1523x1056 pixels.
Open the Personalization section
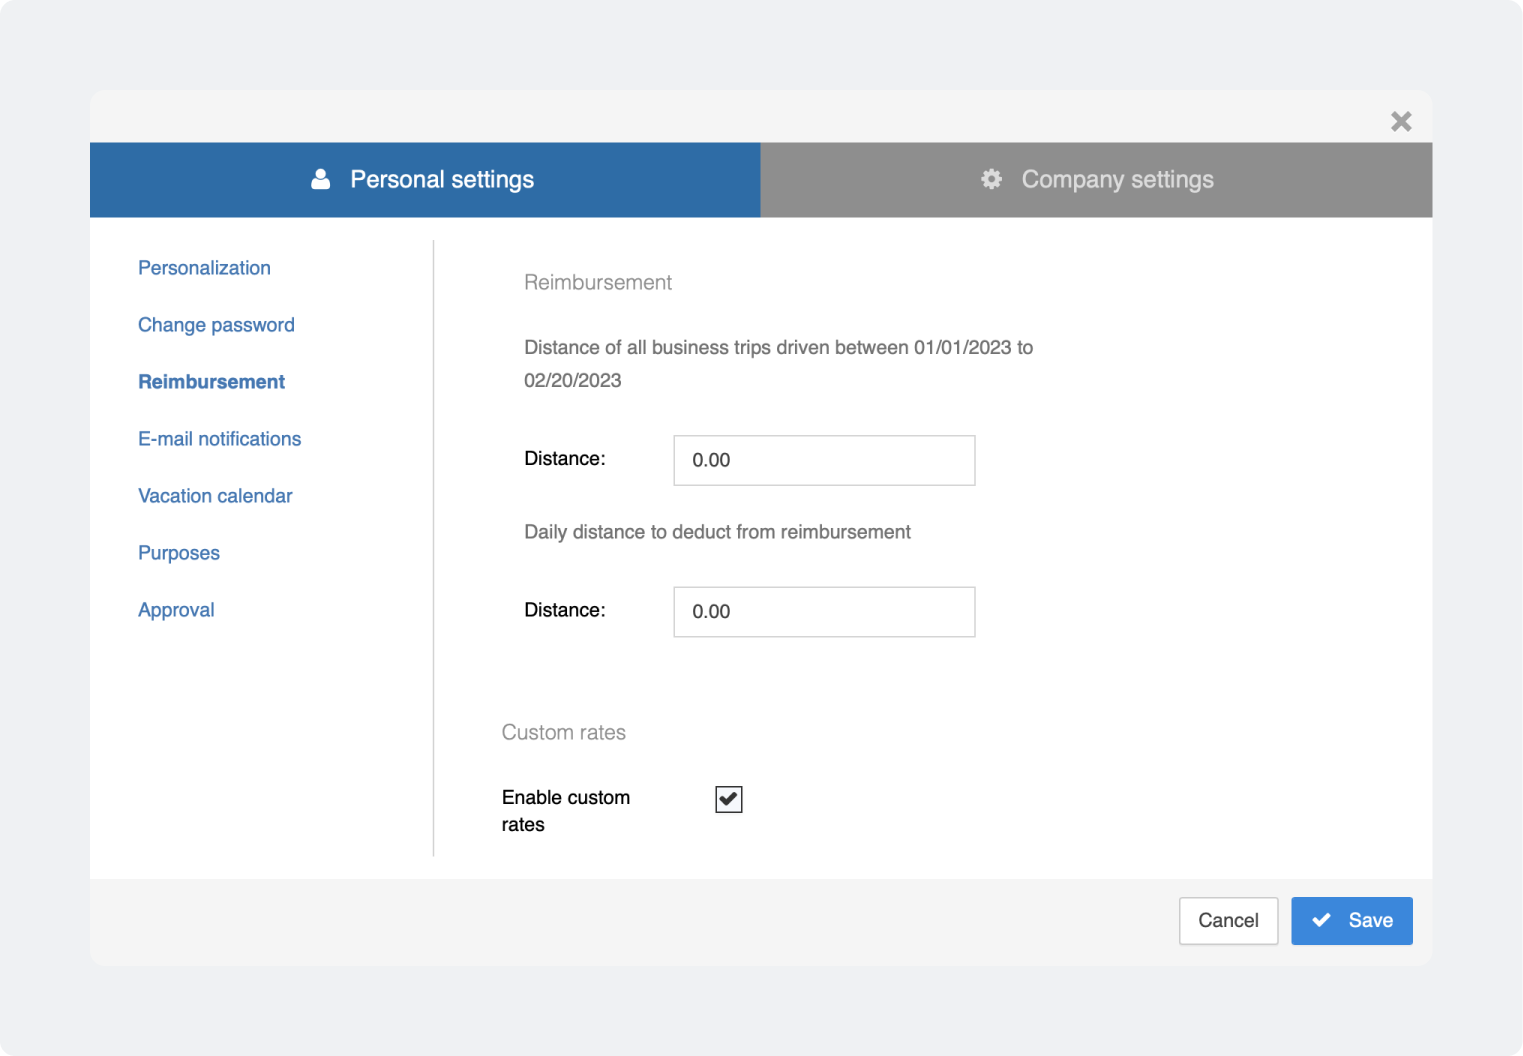204,268
